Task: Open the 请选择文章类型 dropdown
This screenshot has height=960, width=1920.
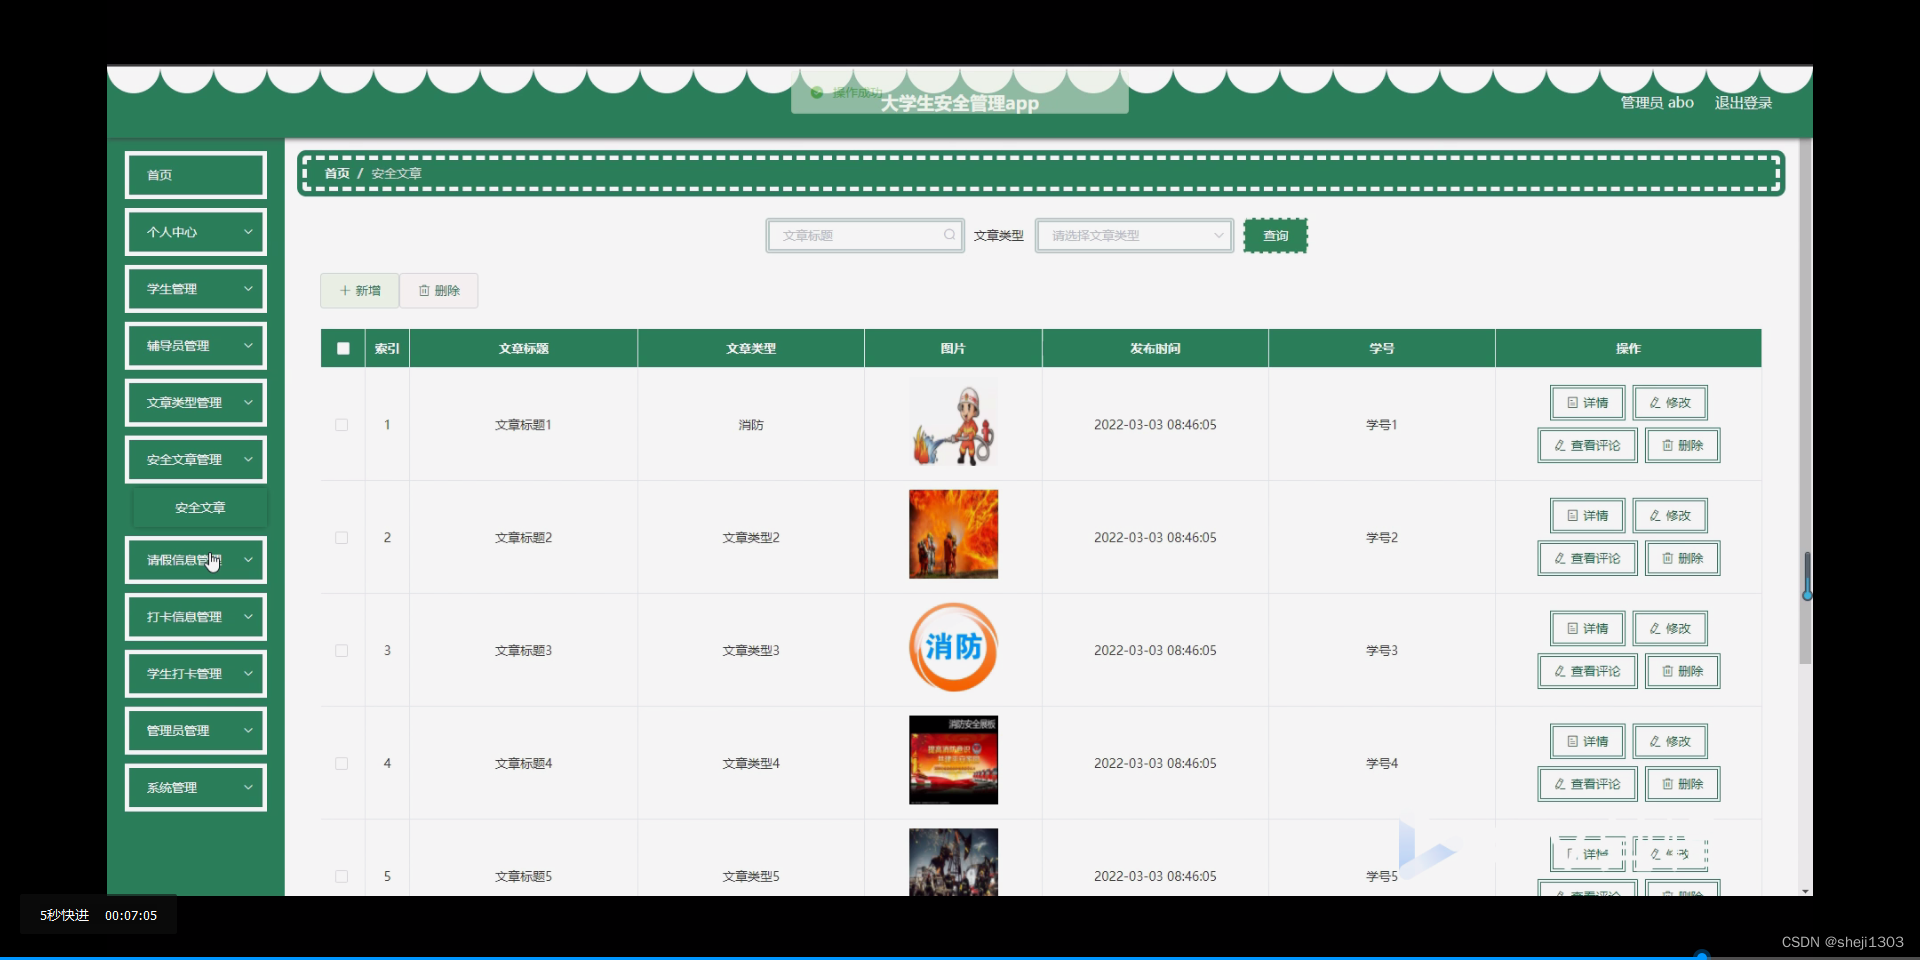Action: click(1133, 235)
